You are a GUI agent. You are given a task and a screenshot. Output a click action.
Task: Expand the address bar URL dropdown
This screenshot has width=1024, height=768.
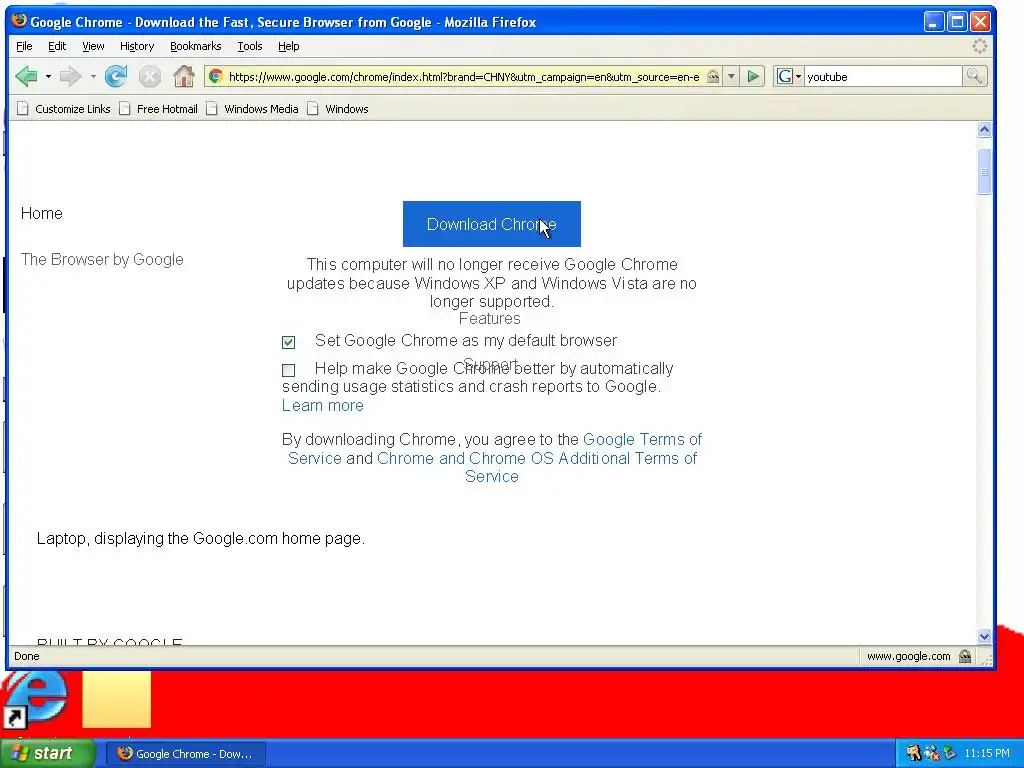(731, 76)
